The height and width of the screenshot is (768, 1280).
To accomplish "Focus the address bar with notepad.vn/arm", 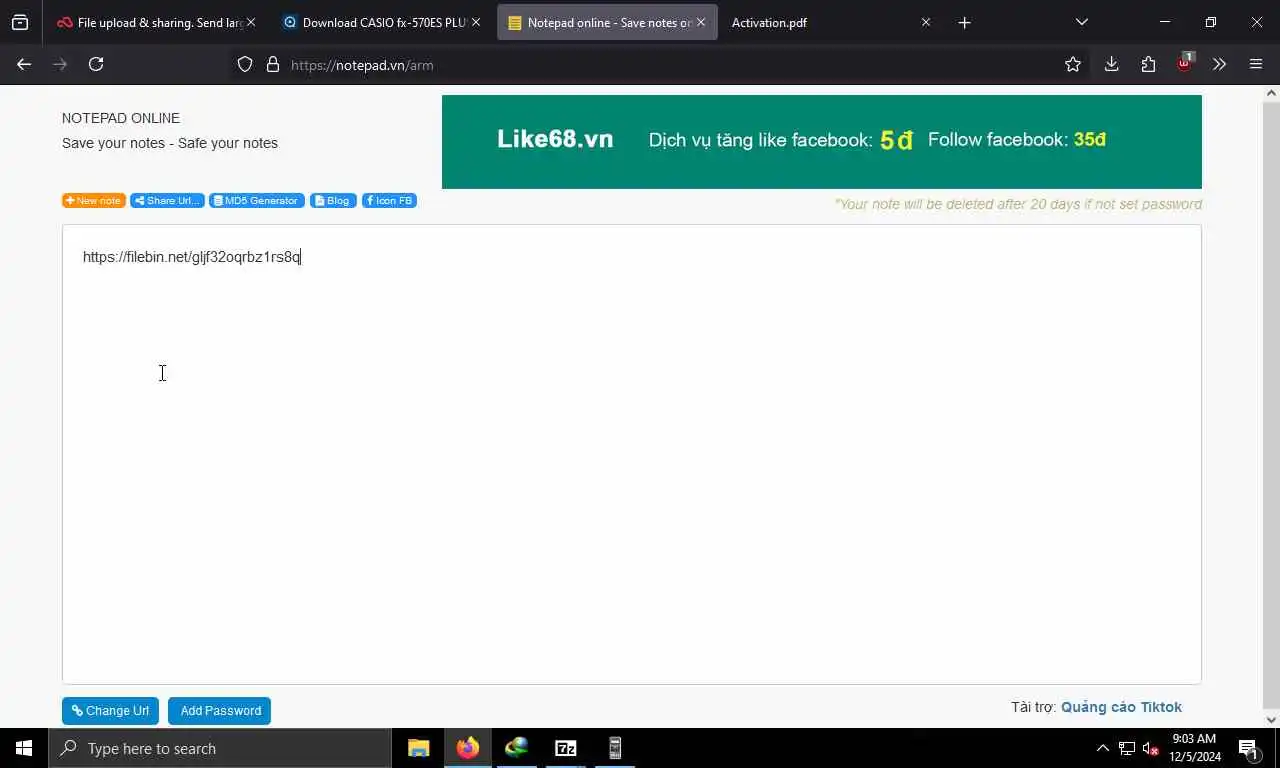I will click(660, 65).
